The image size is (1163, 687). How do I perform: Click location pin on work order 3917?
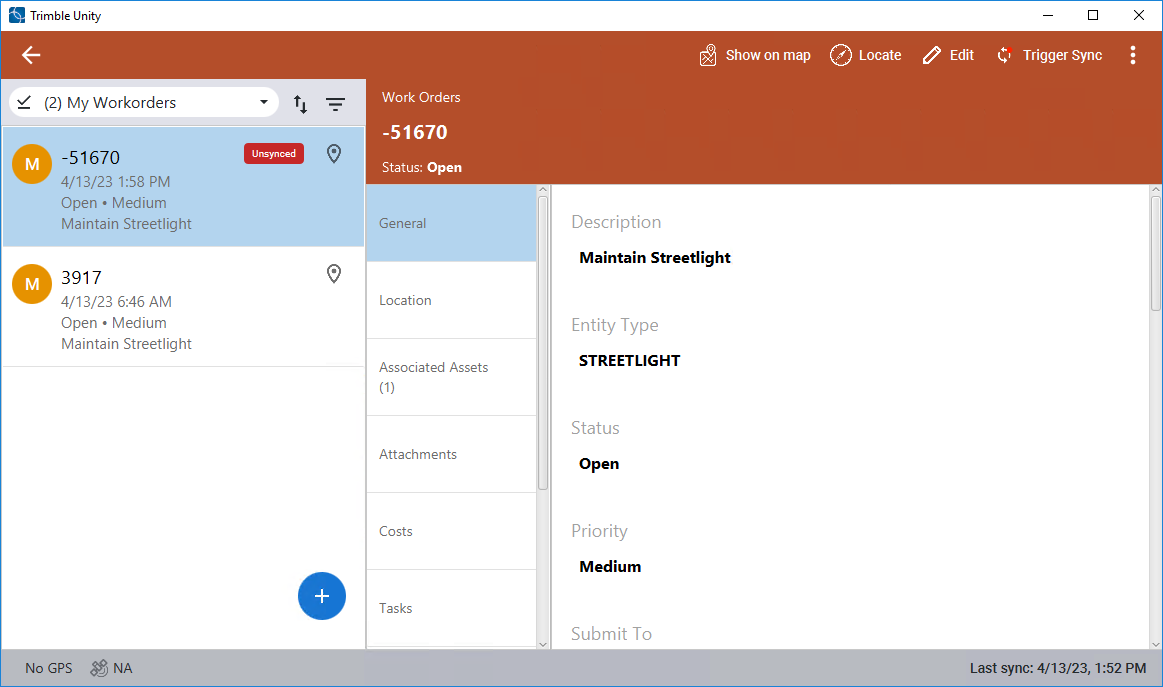[334, 273]
